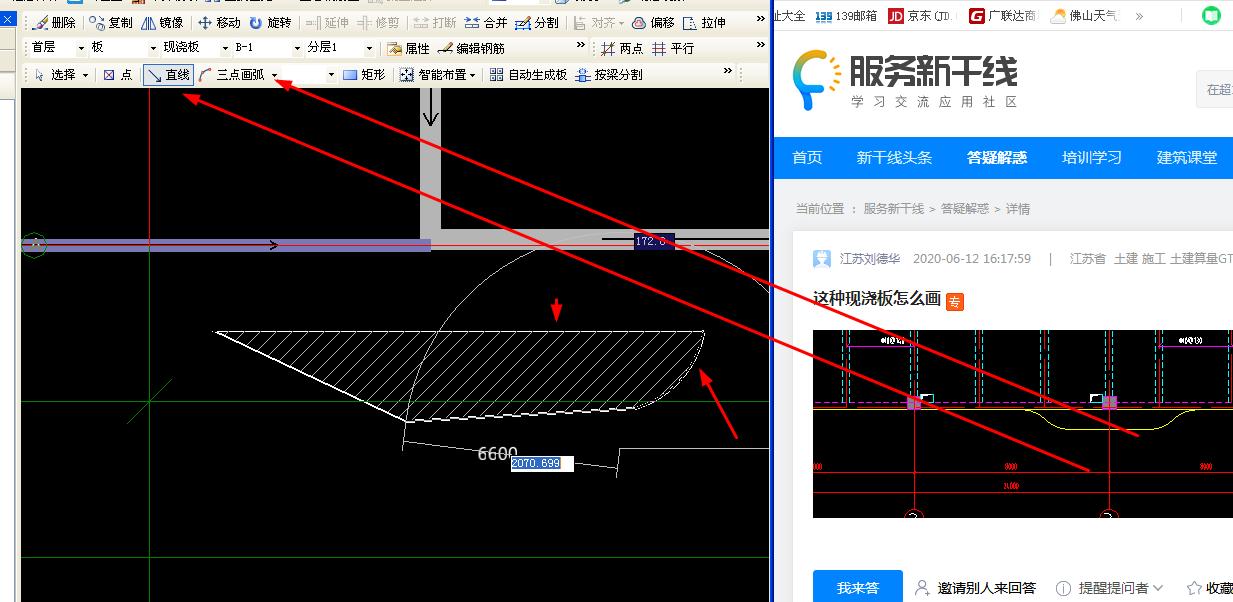Viewport: 1233px width, 602px height.
Task: Switch to the 直线 line drawing tool
Action: click(168, 74)
